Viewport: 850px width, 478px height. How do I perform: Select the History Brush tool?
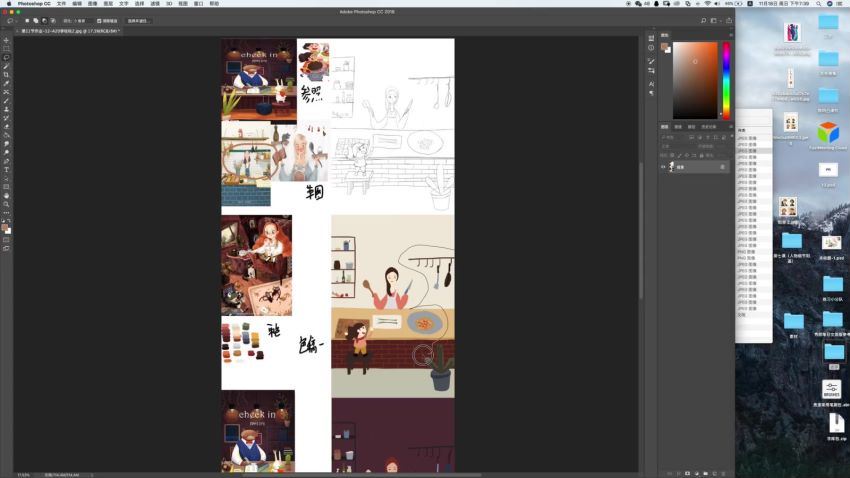7,118
